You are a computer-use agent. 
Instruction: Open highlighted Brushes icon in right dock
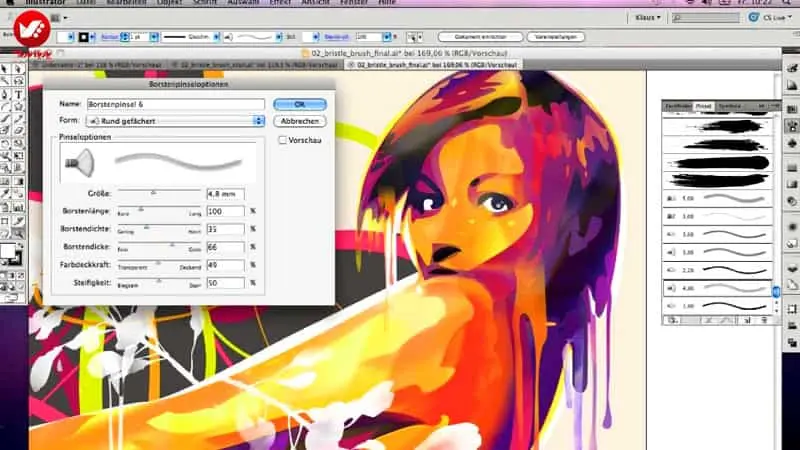[x=792, y=126]
